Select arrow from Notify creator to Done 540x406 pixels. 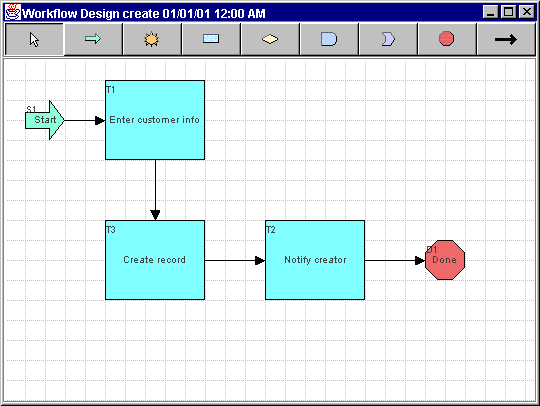[395, 260]
